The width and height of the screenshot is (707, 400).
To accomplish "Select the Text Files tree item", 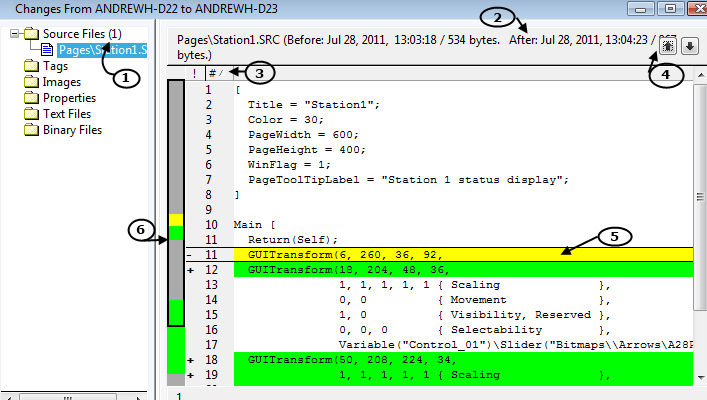I will pyautogui.click(x=68, y=114).
